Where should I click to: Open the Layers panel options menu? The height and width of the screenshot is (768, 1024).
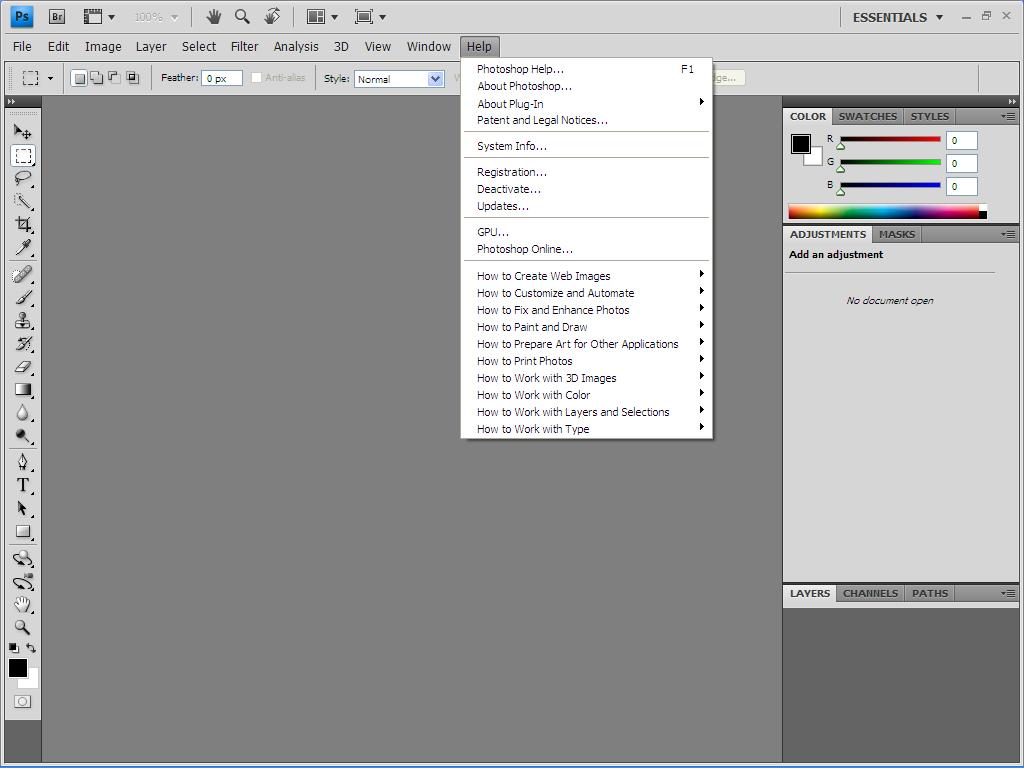point(1008,593)
